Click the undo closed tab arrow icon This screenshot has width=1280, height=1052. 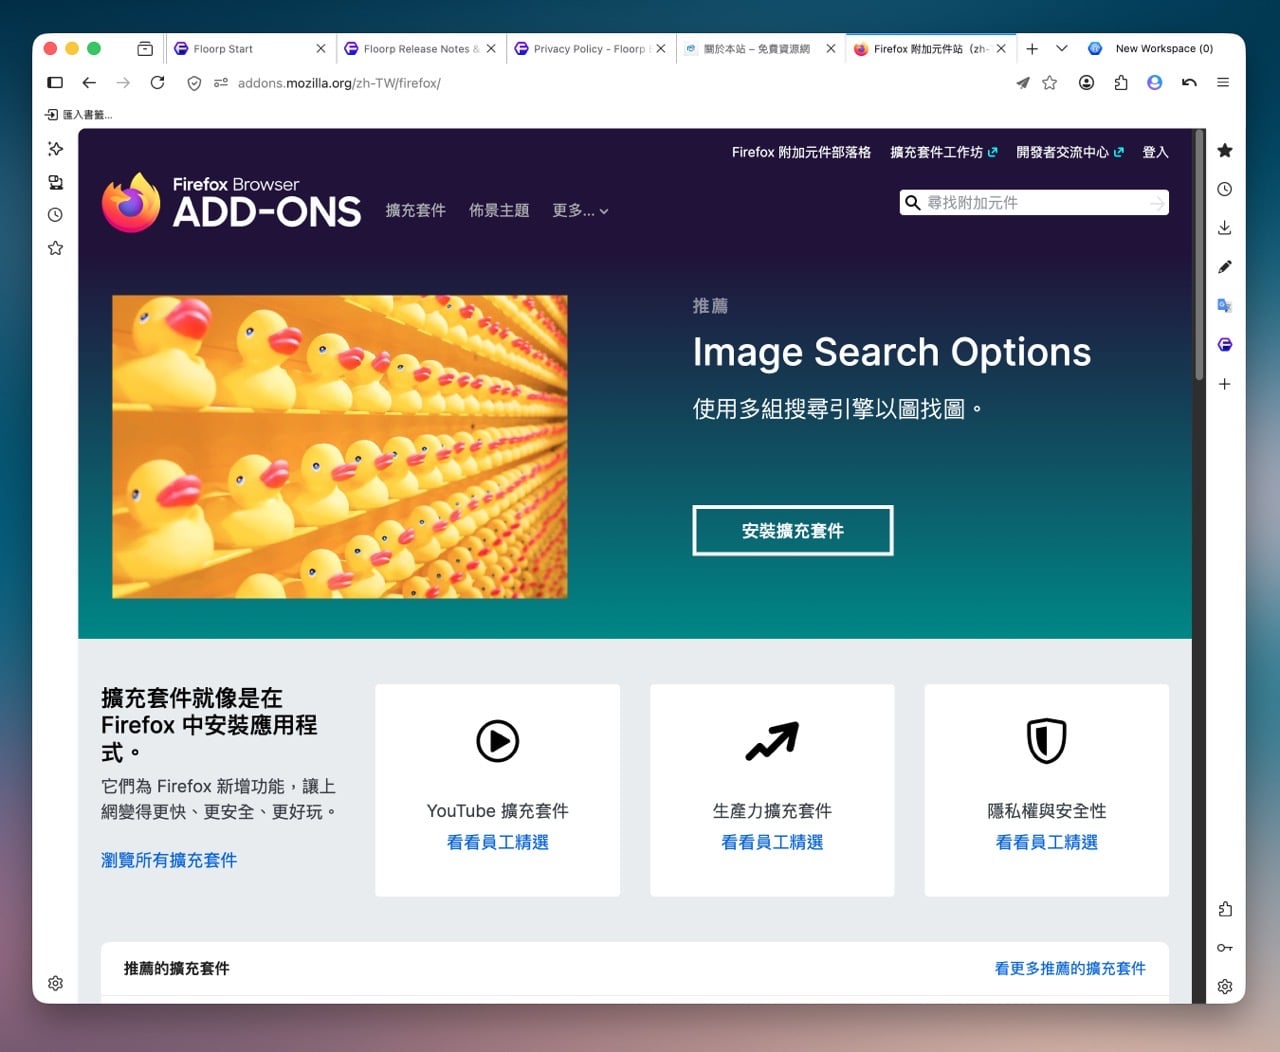point(1189,83)
